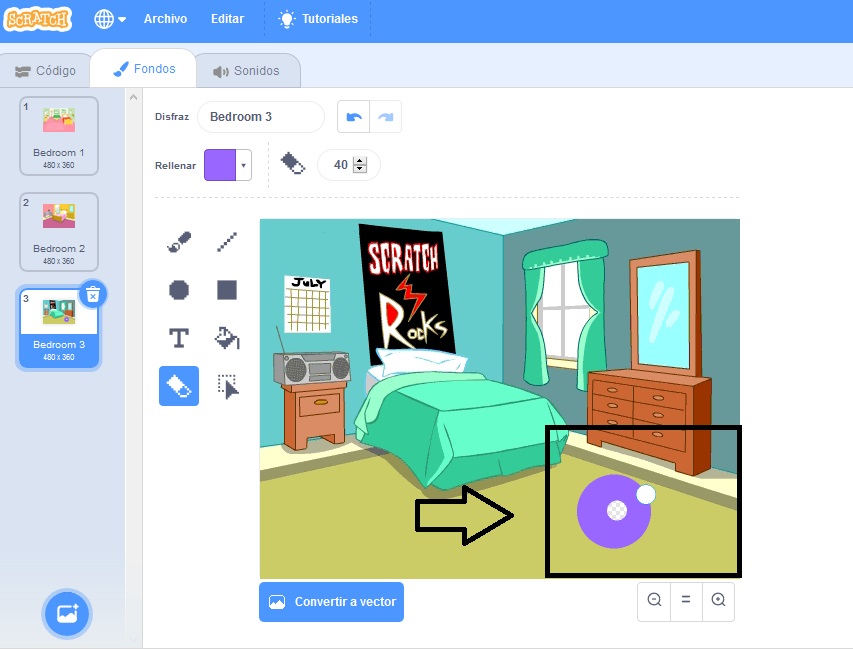Switch to the Sonidos tab

[246, 71]
